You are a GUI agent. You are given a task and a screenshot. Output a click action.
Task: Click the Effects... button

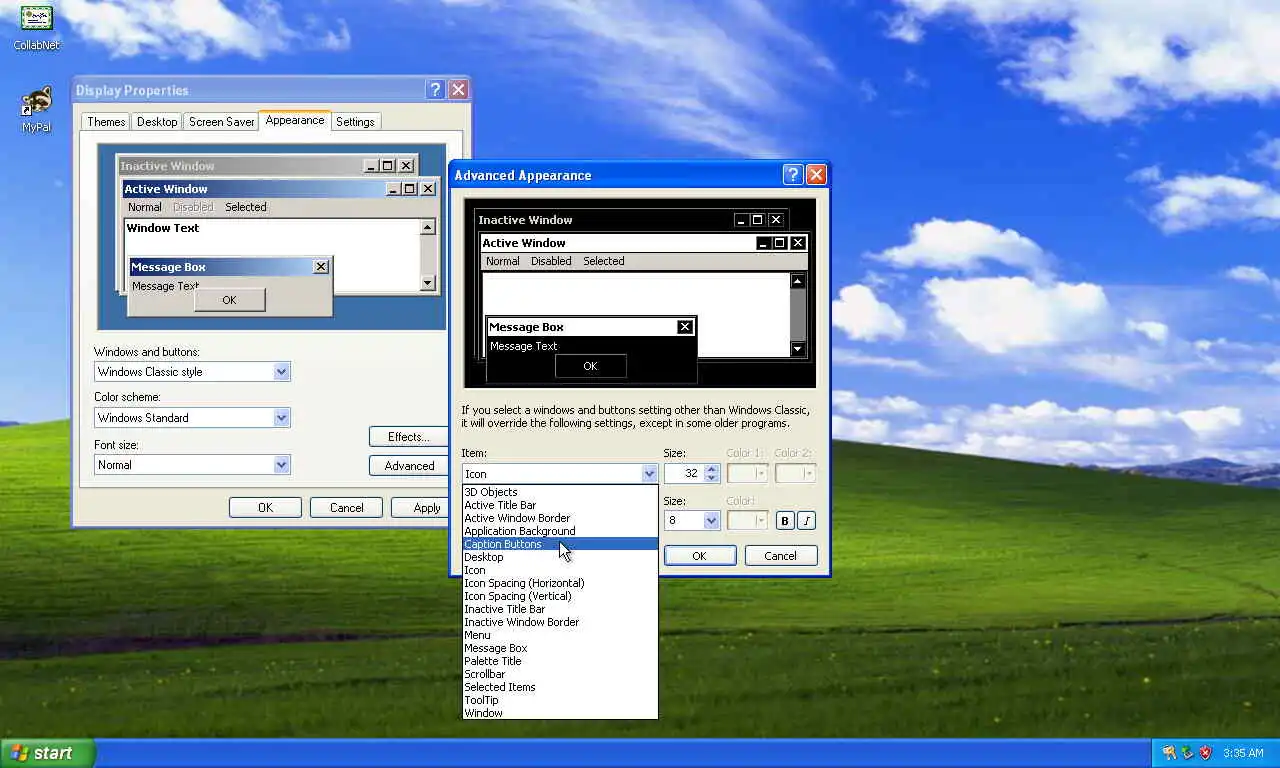408,437
